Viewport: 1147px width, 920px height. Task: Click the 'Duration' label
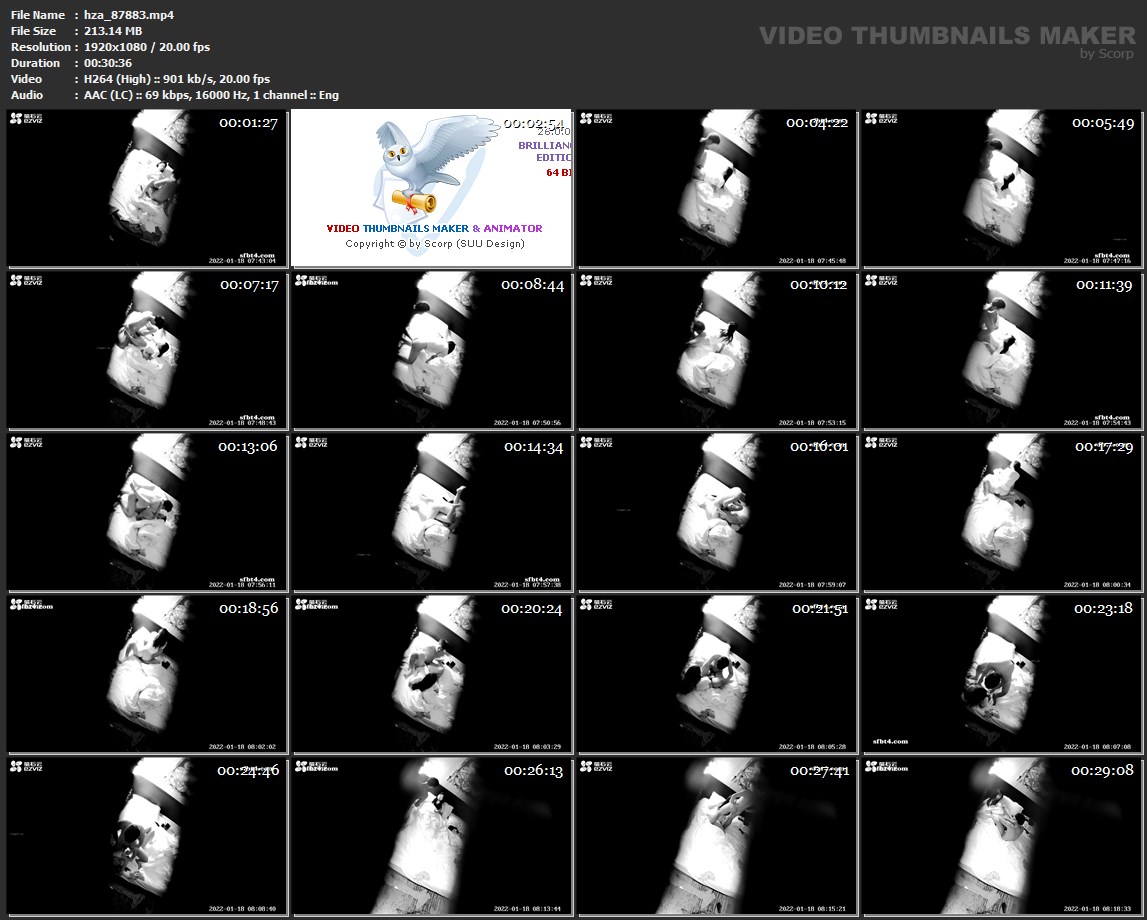[x=35, y=63]
